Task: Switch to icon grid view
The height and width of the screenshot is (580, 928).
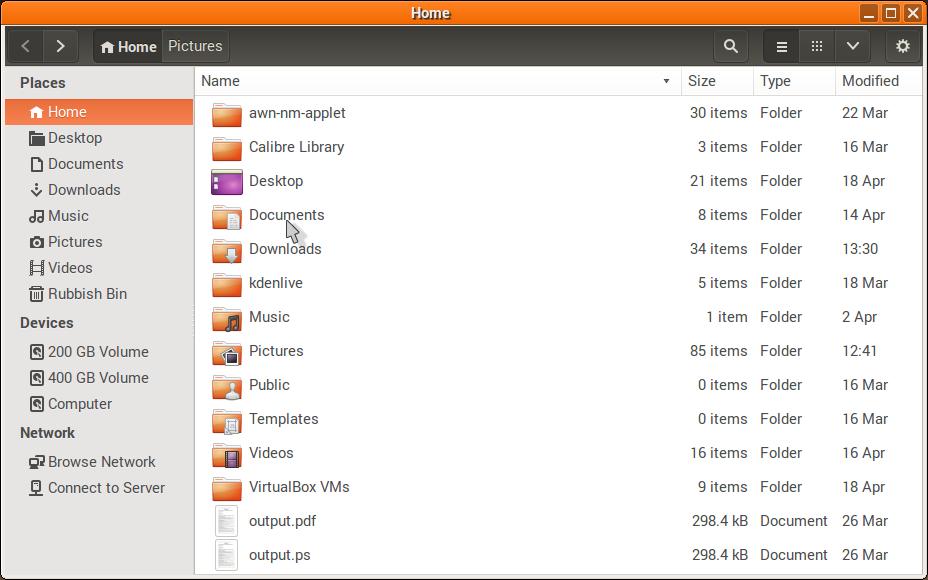Action: tap(817, 46)
